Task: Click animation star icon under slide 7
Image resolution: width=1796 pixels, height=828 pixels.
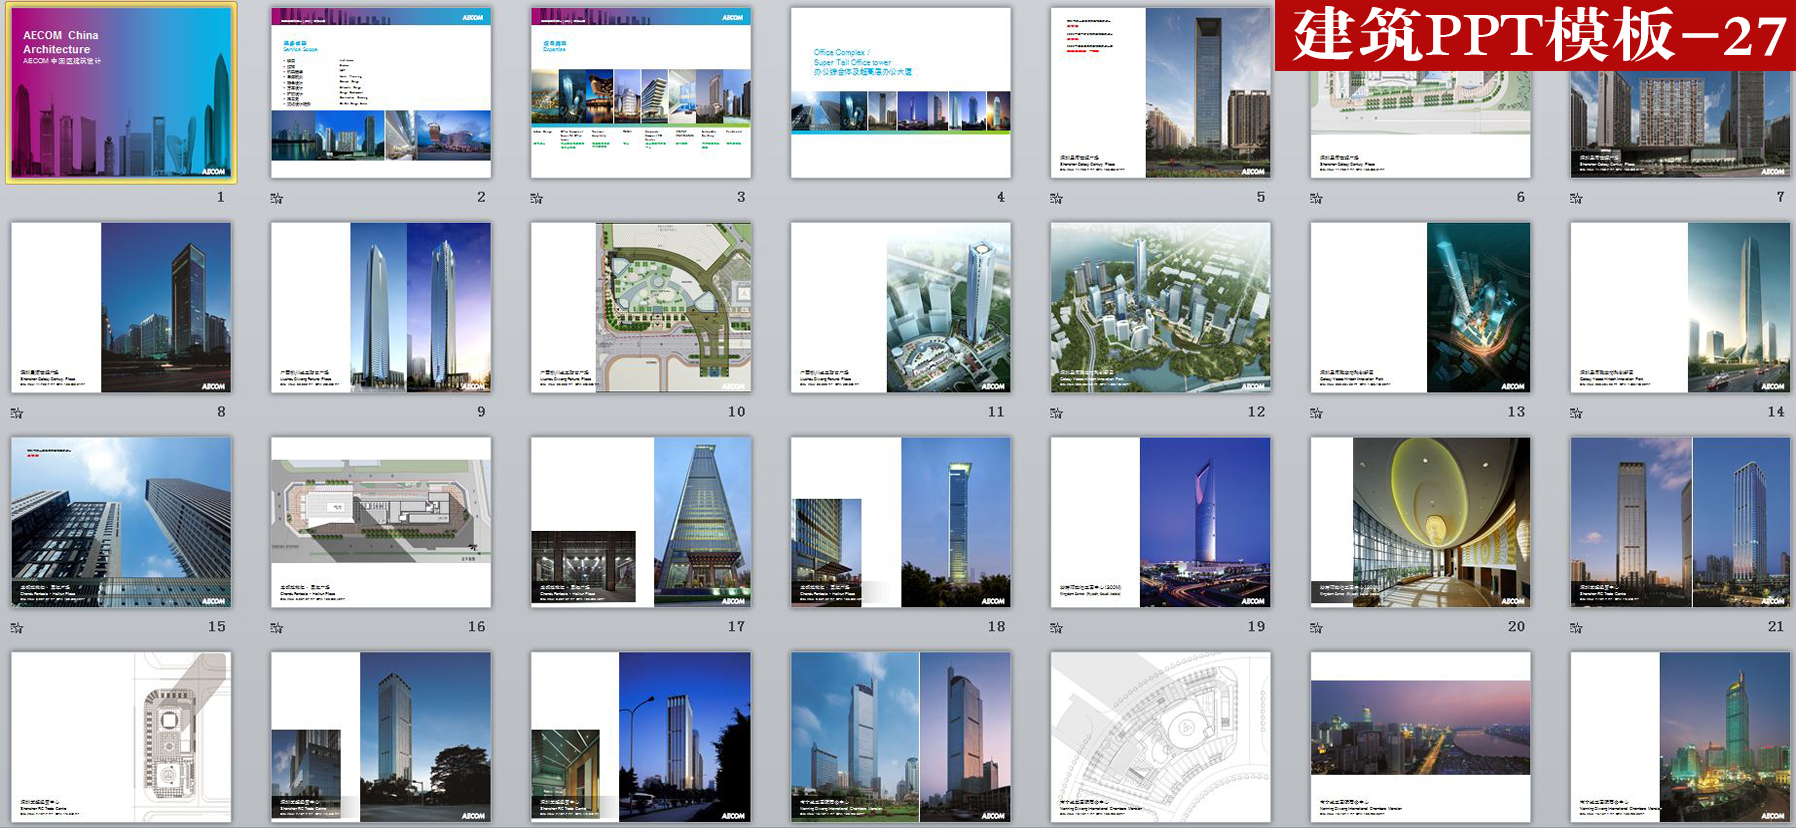Action: point(1577,198)
